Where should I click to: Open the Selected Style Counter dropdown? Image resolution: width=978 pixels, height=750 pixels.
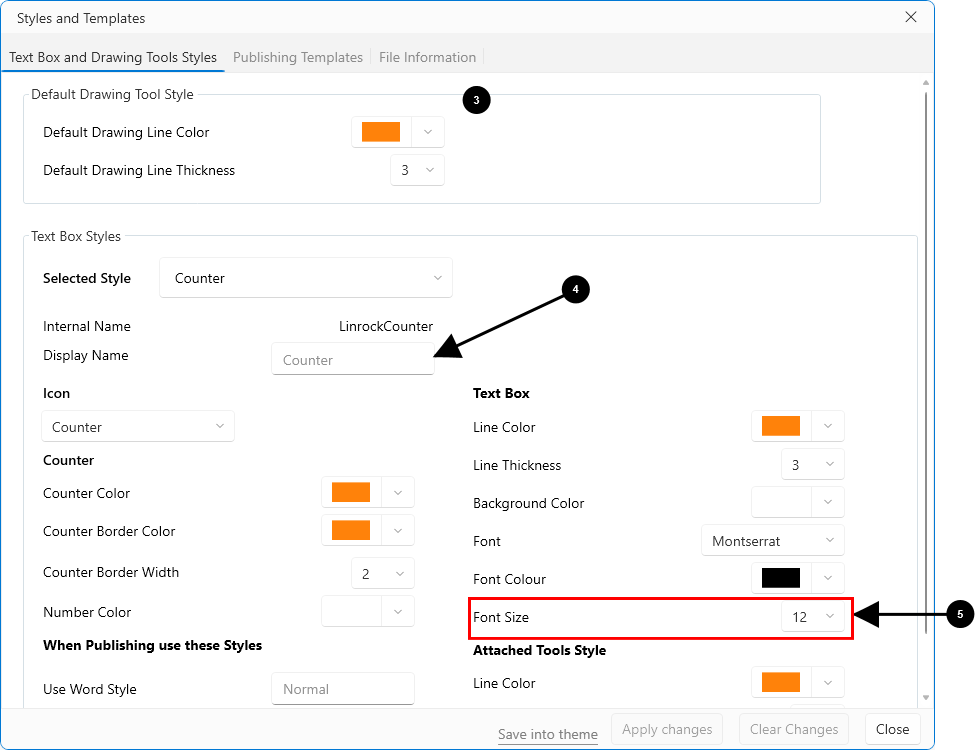coord(305,278)
